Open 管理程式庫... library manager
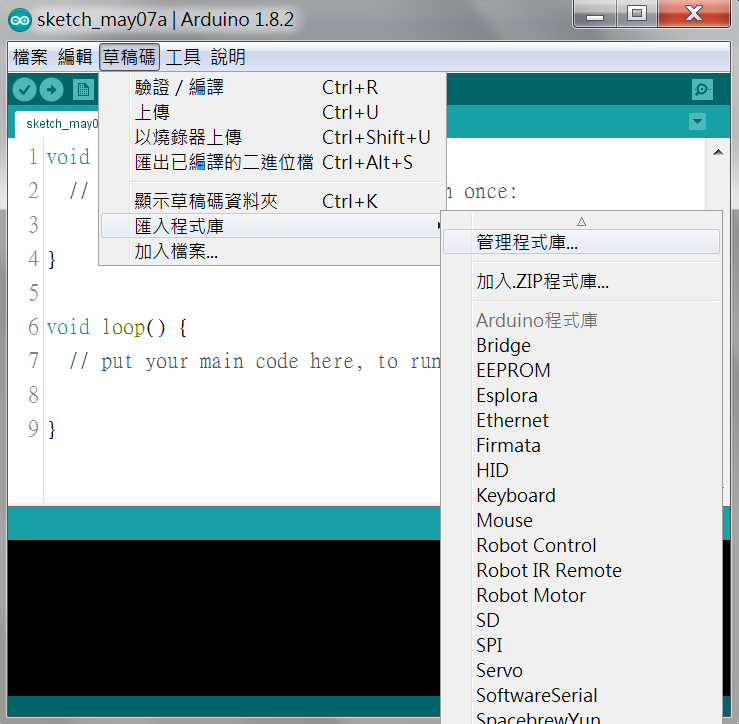Viewport: 739px width, 724px height. [x=582, y=242]
